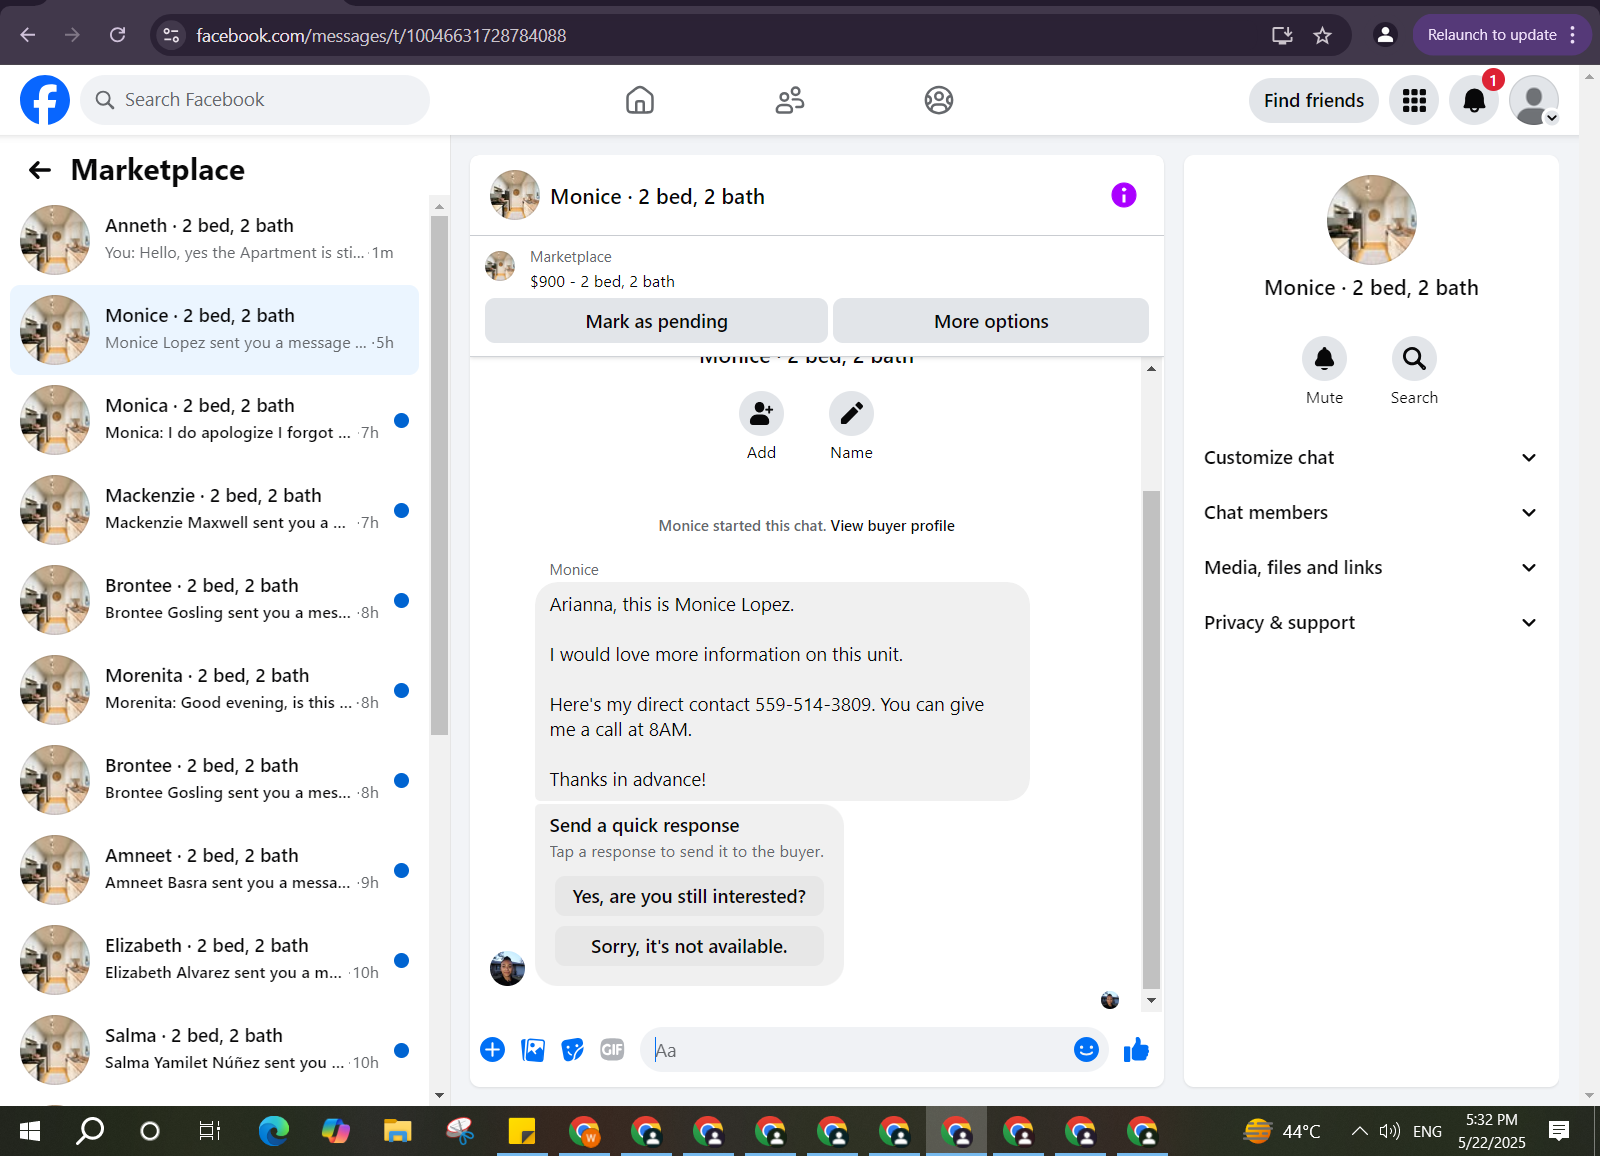
Task: Send a thumbs-up like
Action: tap(1136, 1049)
